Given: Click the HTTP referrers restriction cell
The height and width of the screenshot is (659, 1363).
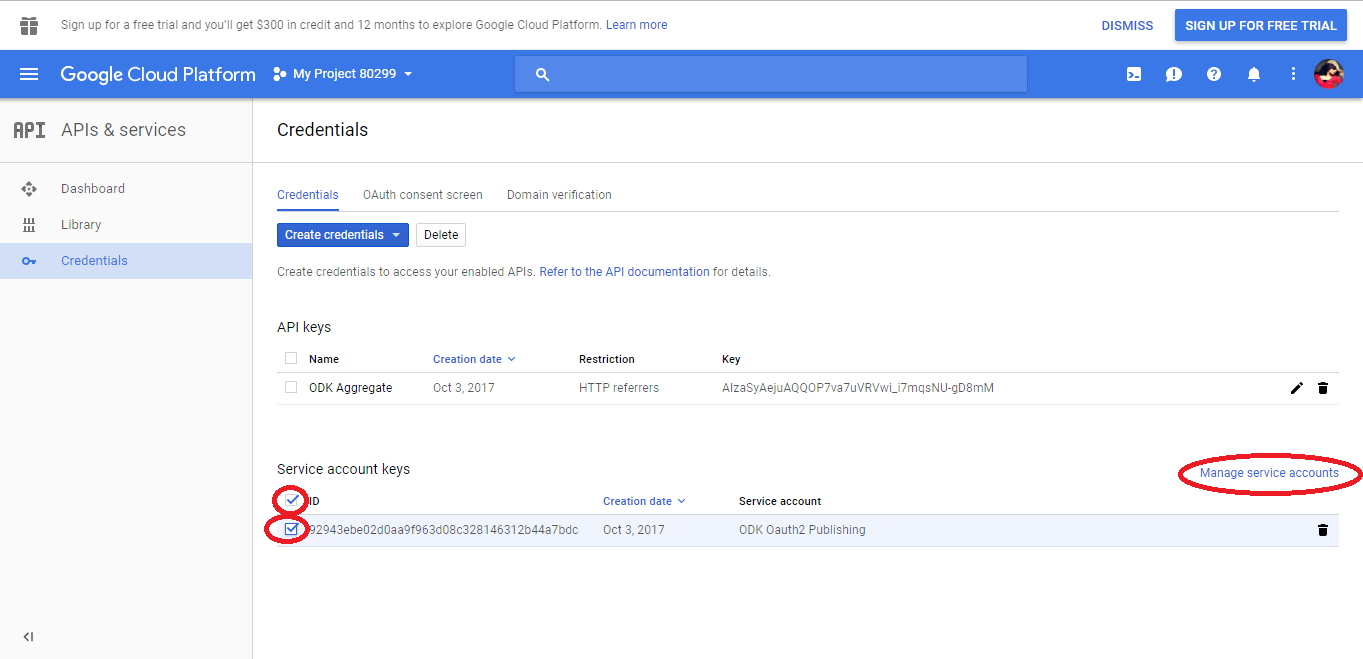Looking at the screenshot, I should [619, 388].
